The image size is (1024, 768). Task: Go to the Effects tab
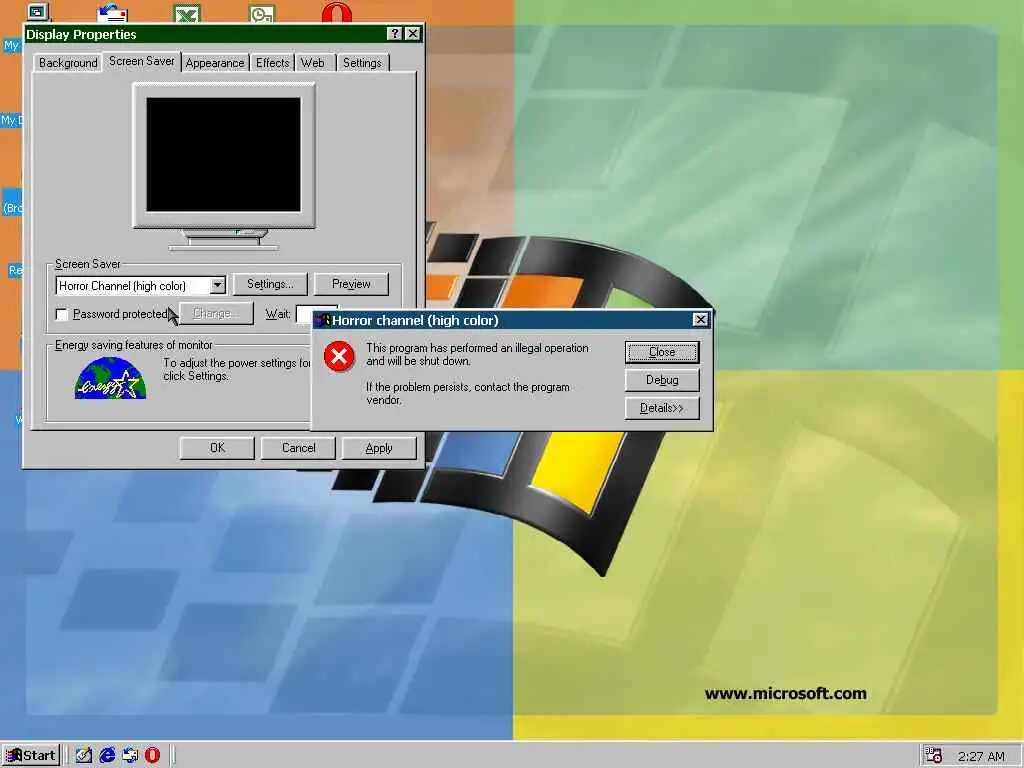point(272,63)
